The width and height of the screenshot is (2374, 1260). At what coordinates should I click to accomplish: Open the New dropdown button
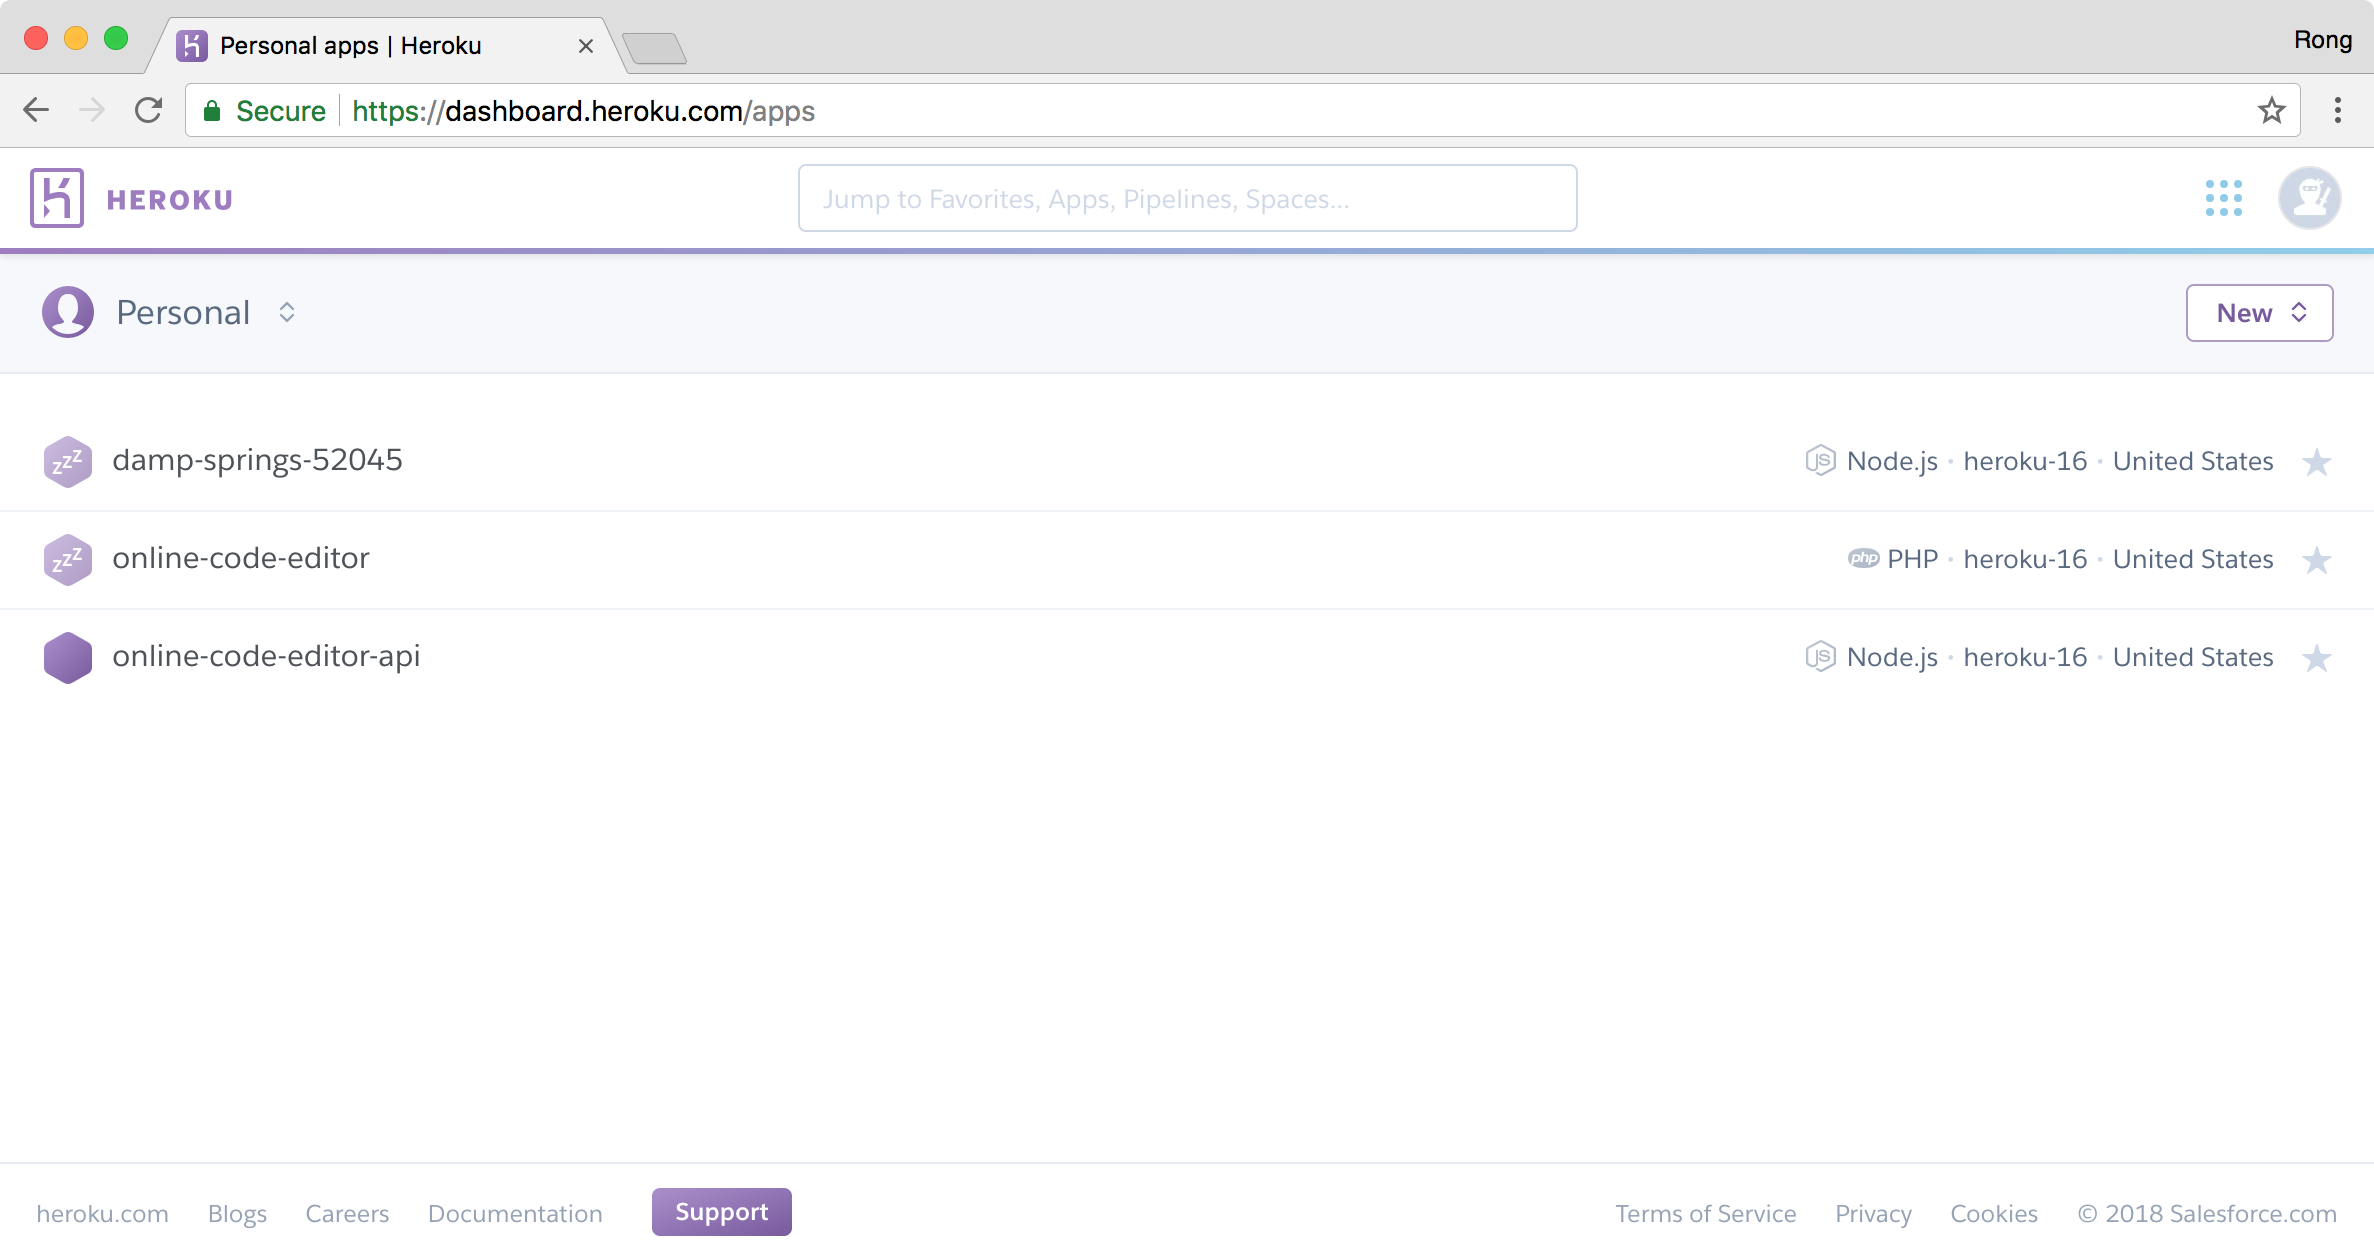(x=2260, y=313)
